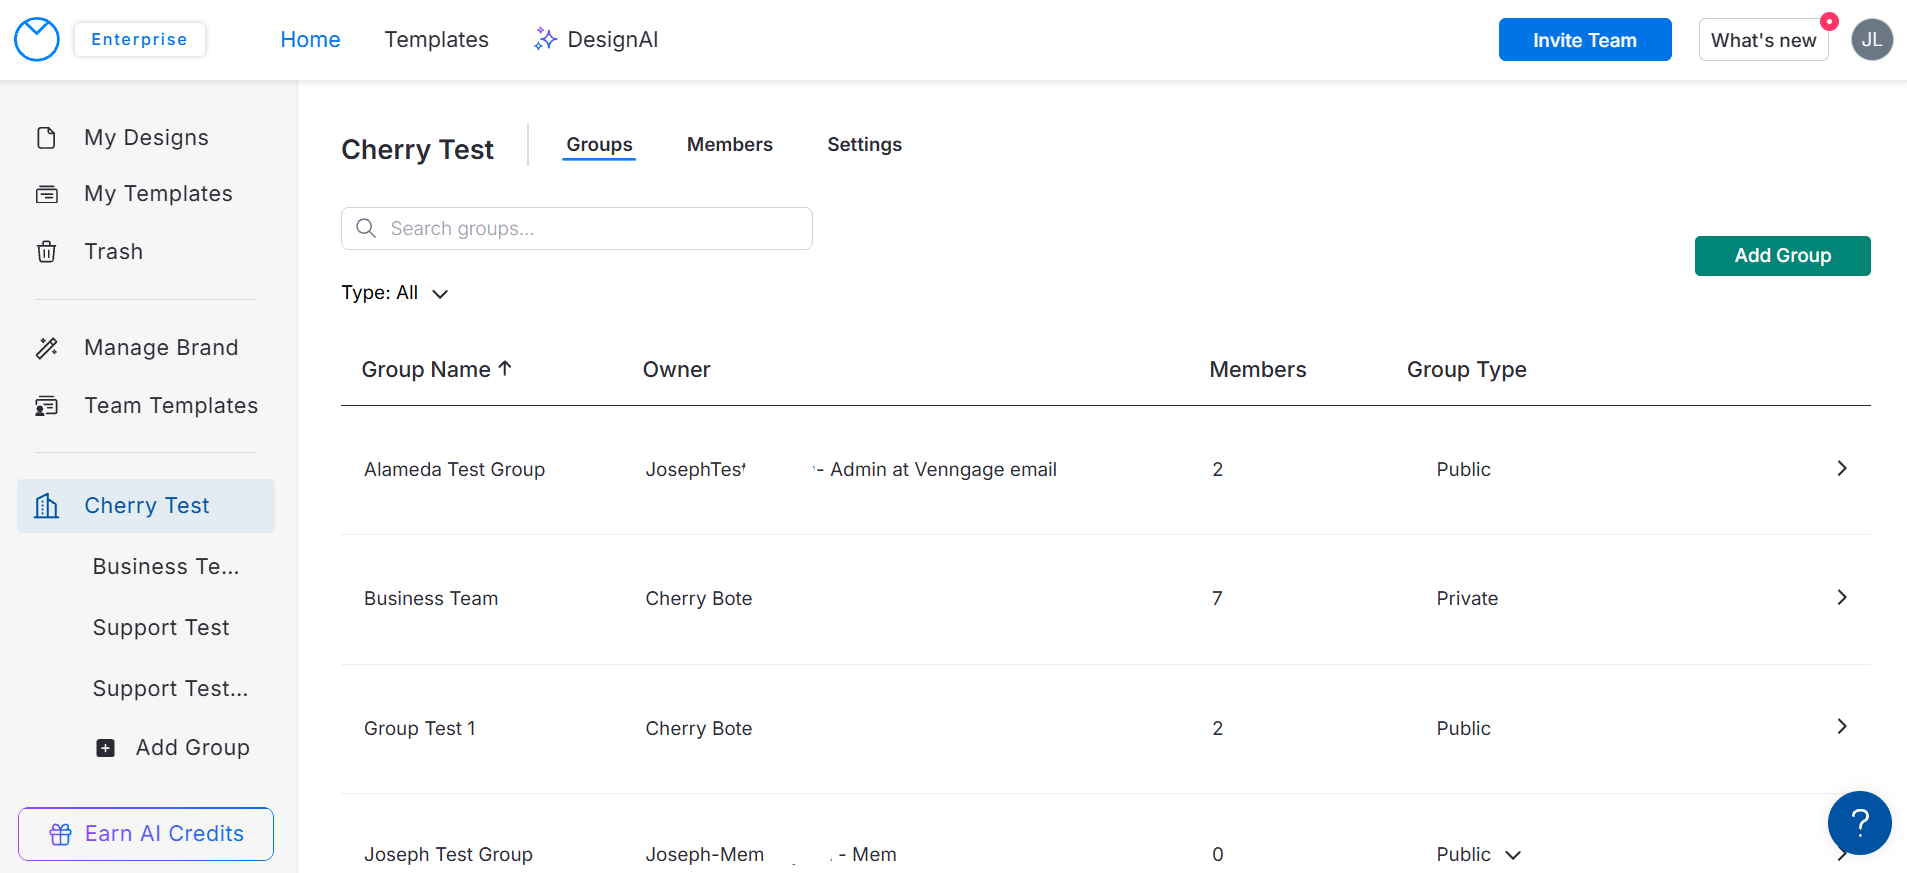Screen dimensions: 1907x873
Task: Click the plus icon beside Add Group
Action: click(105, 748)
